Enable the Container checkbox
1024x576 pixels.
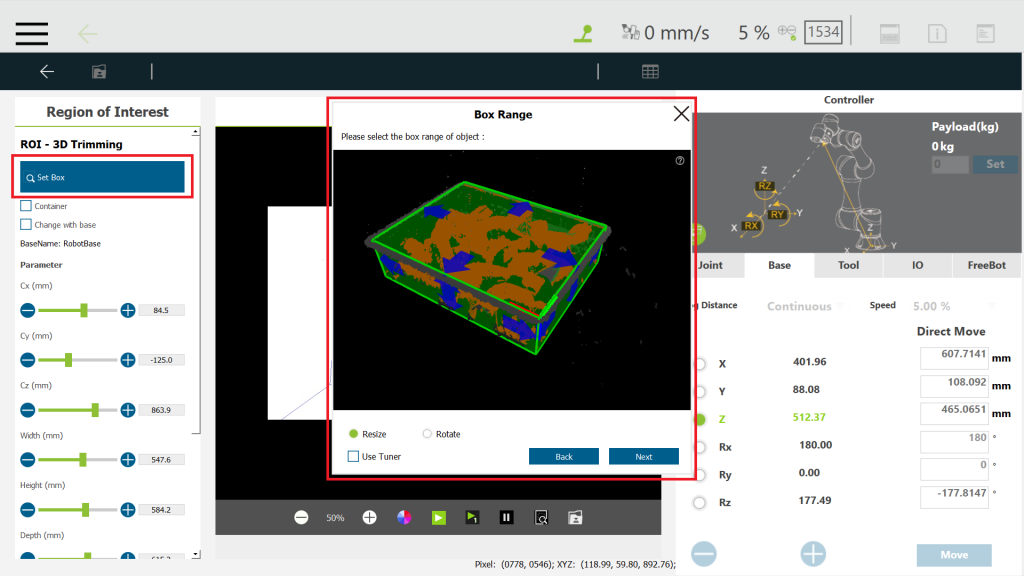26,206
